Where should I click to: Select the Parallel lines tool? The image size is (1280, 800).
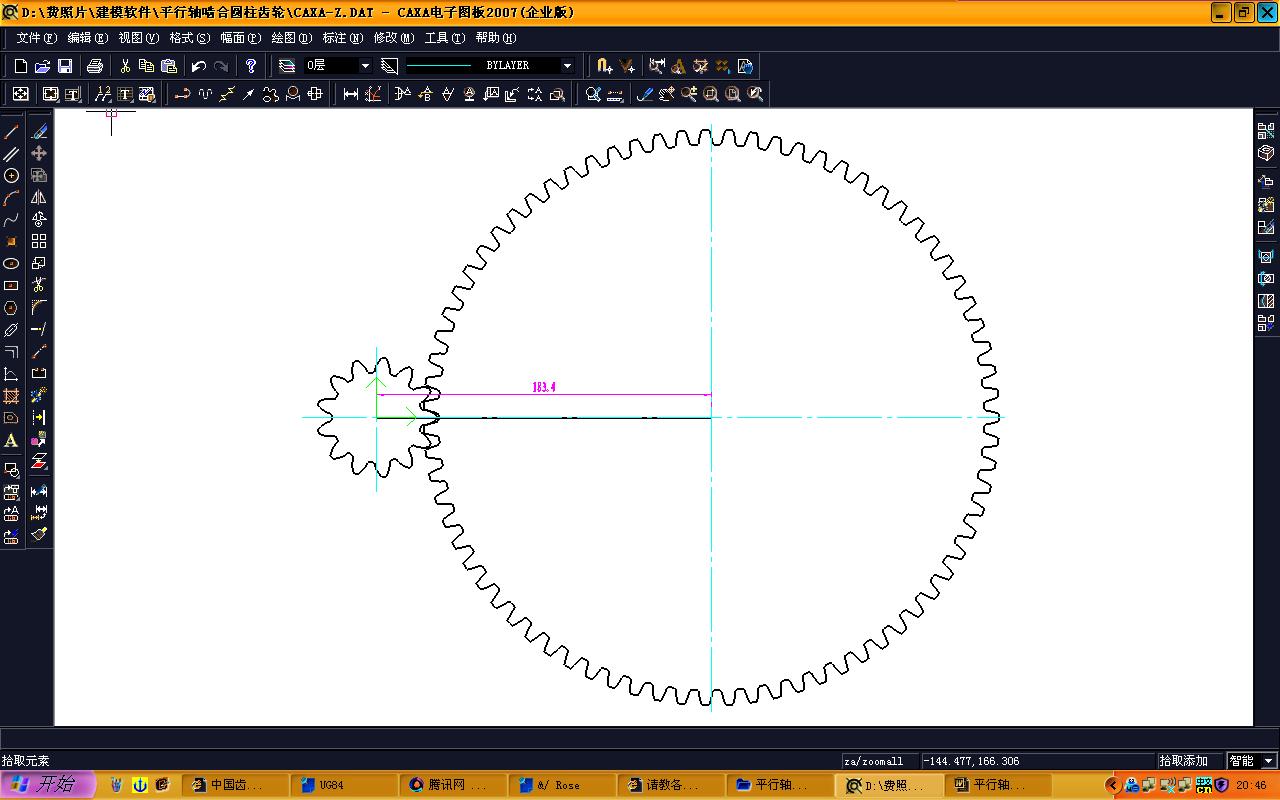tap(12, 154)
